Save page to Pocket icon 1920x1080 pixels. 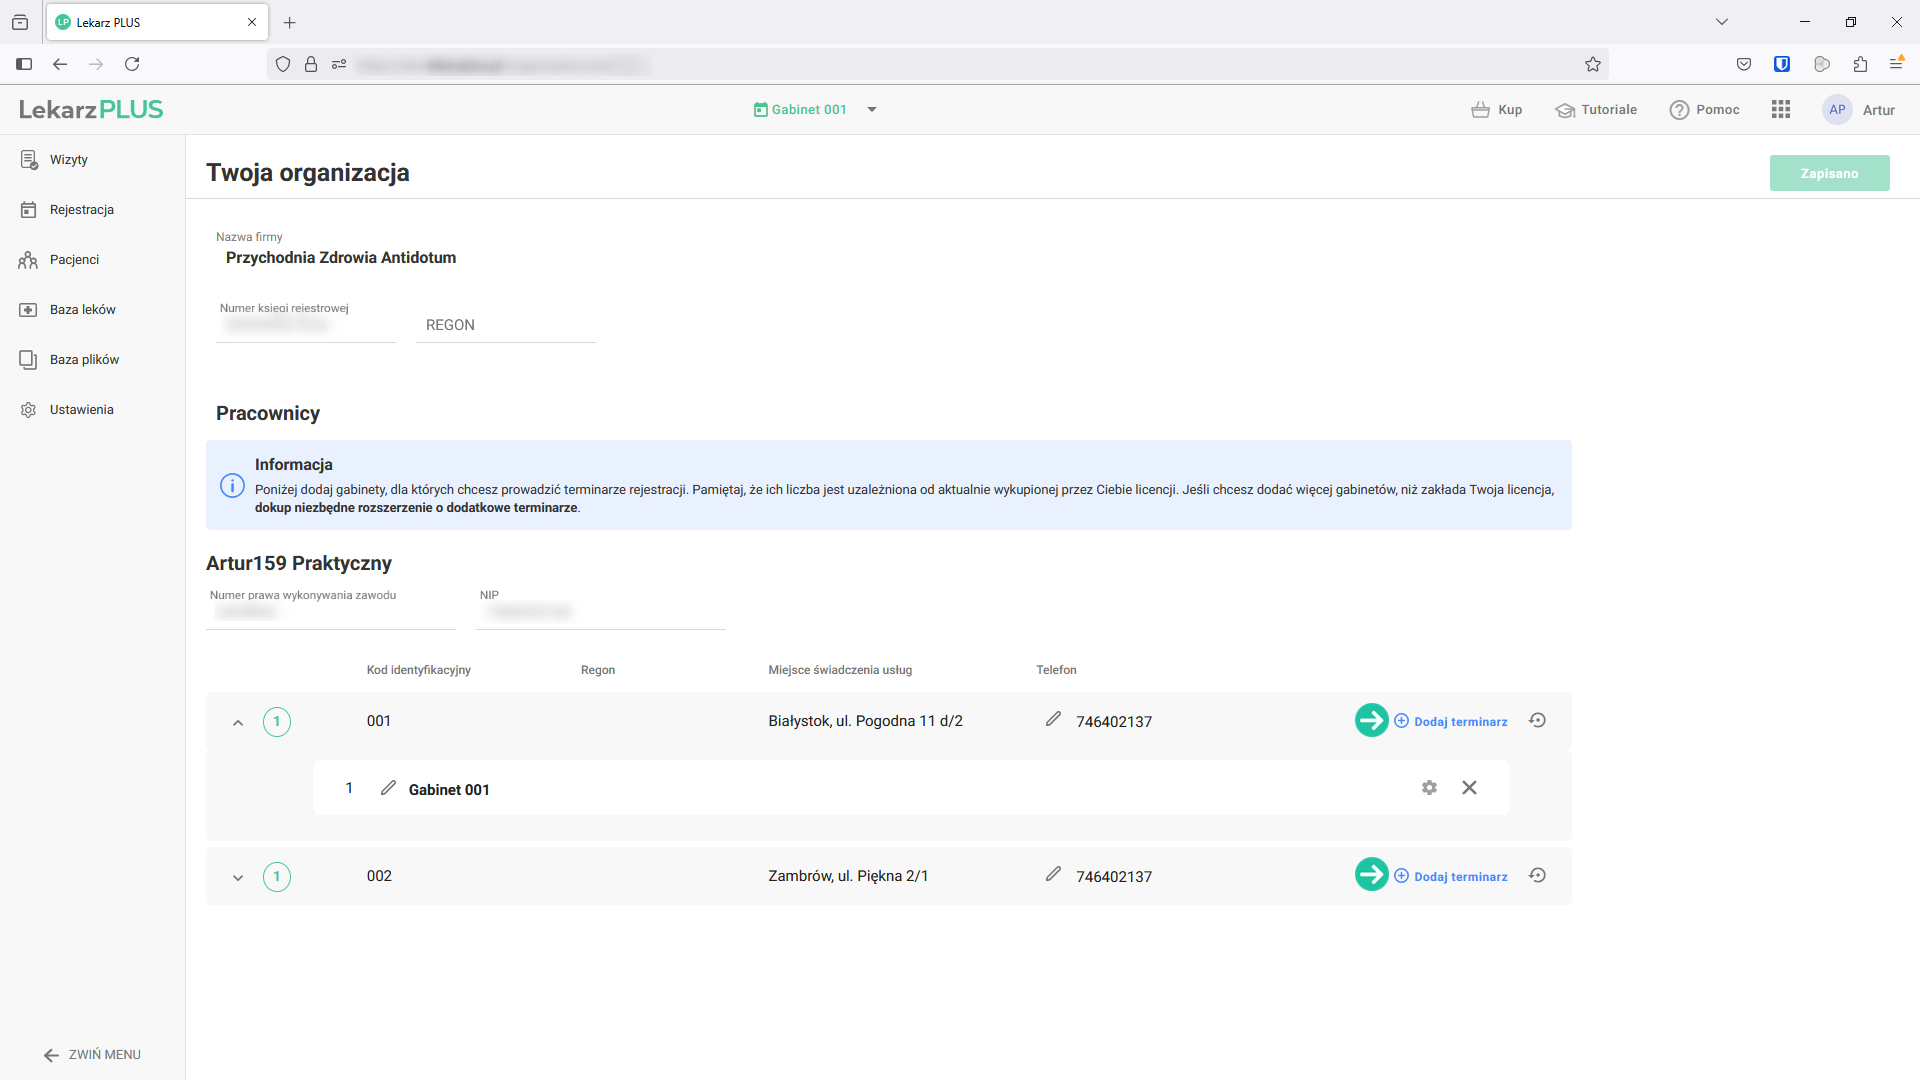[1744, 64]
